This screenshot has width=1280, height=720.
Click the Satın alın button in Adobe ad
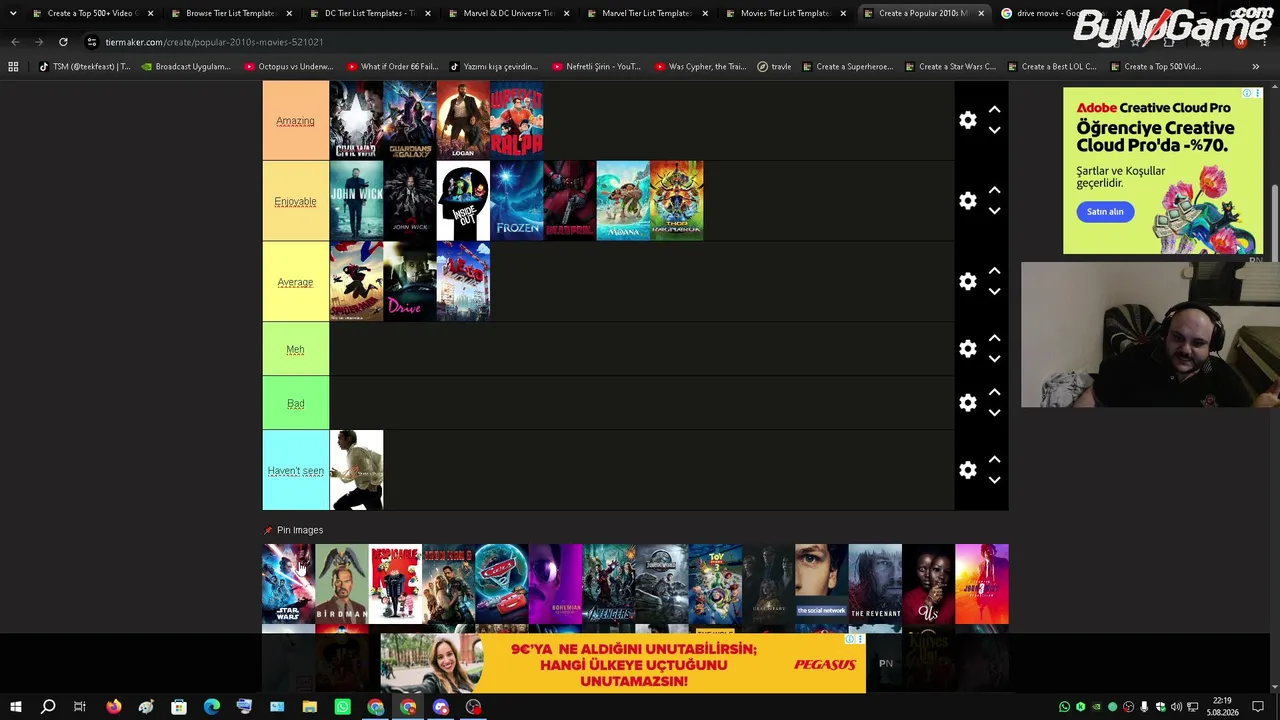(x=1105, y=212)
